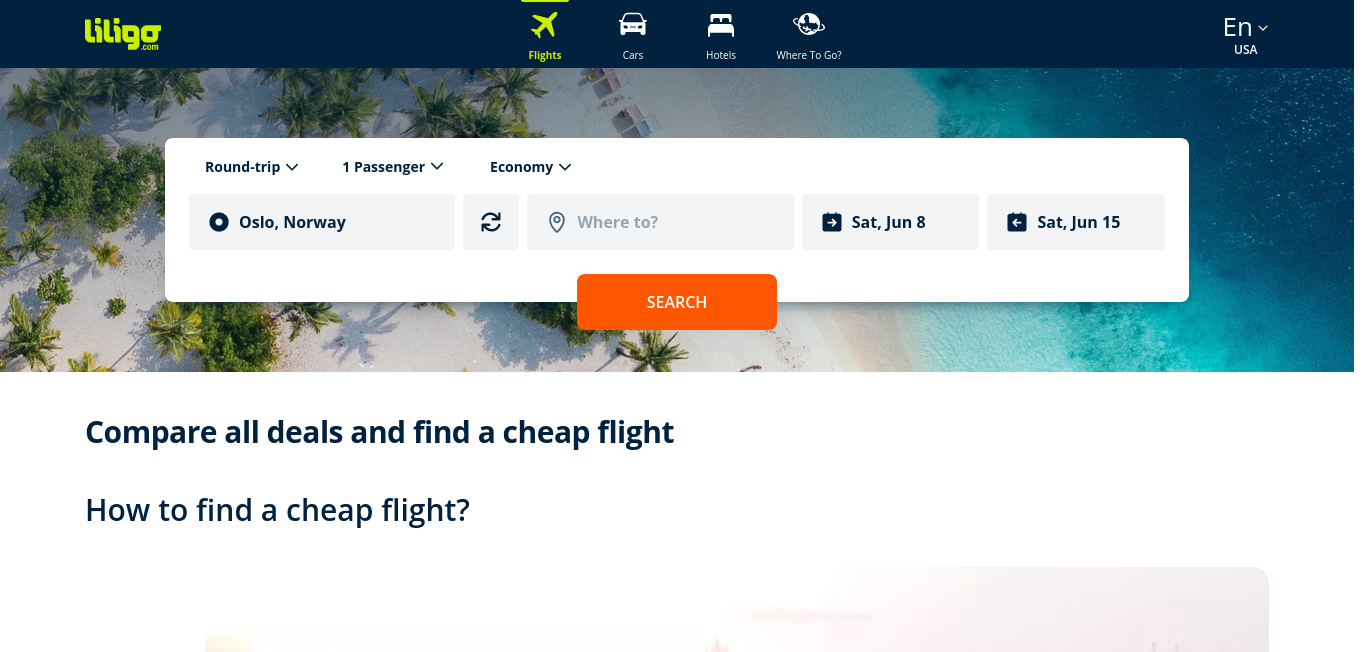The height and width of the screenshot is (652, 1366).
Task: Click the Where to? destination field
Action: coord(660,222)
